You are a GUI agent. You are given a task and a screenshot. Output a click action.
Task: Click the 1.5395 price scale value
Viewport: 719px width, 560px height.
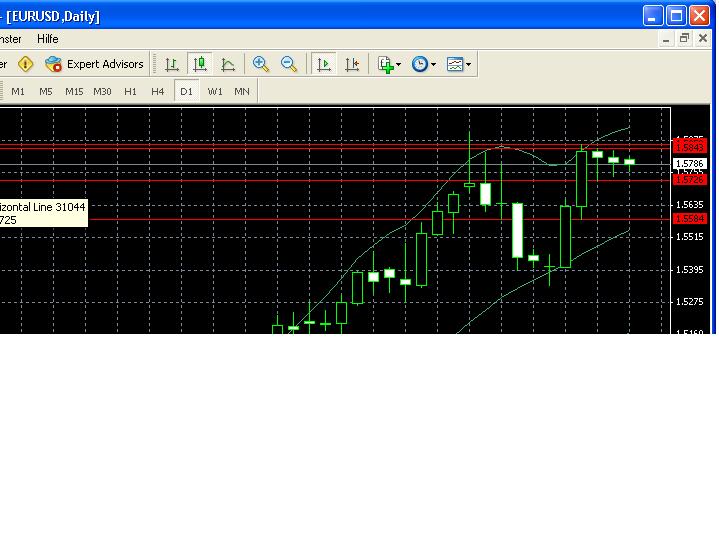(690, 270)
